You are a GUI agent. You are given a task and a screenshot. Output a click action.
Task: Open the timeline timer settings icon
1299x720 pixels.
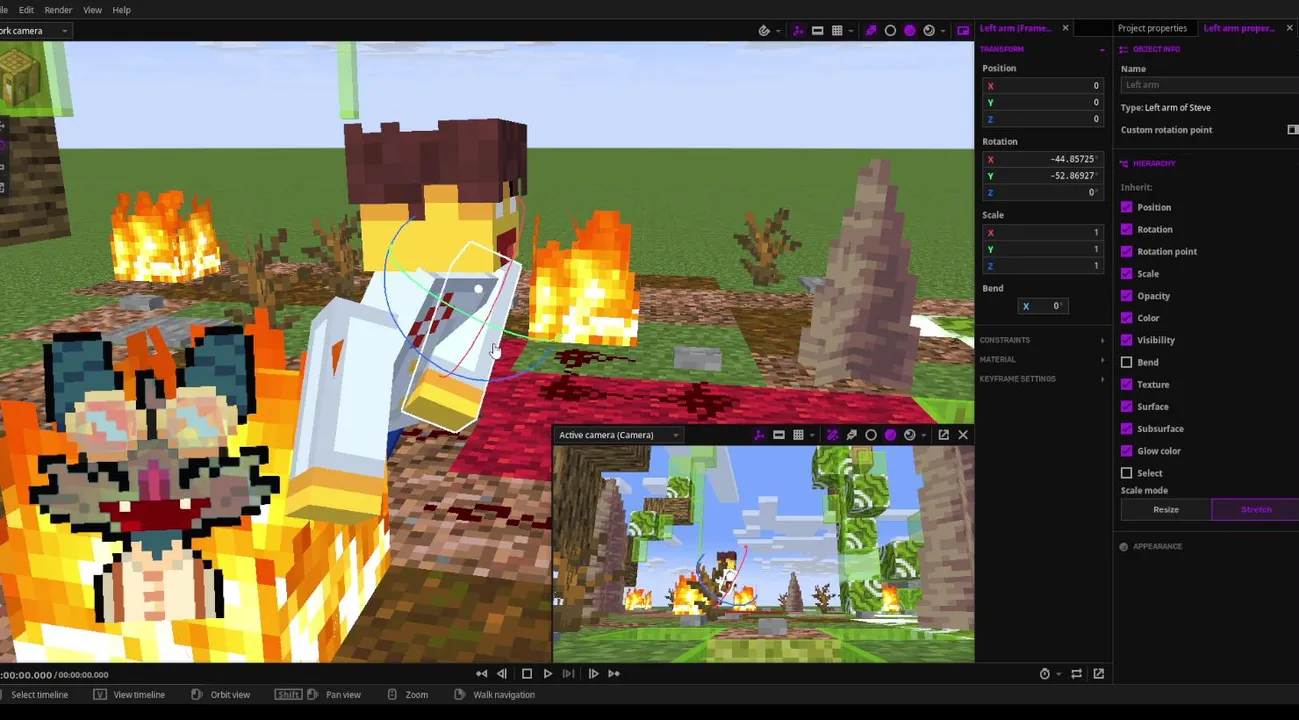[x=1045, y=674]
